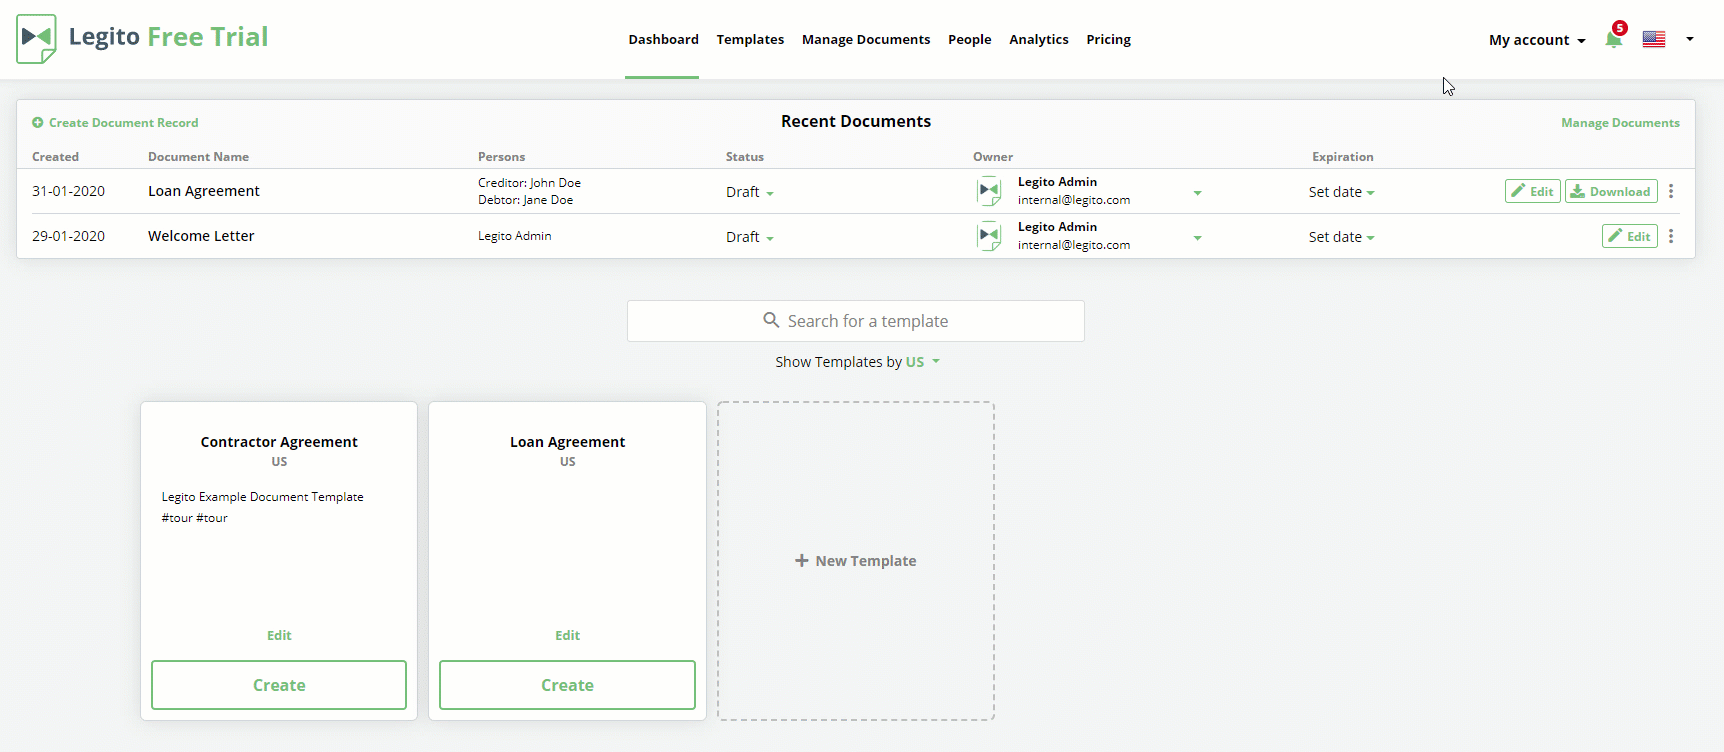Open the Analytics tab
Screen dimensions: 1724x752
[1038, 40]
